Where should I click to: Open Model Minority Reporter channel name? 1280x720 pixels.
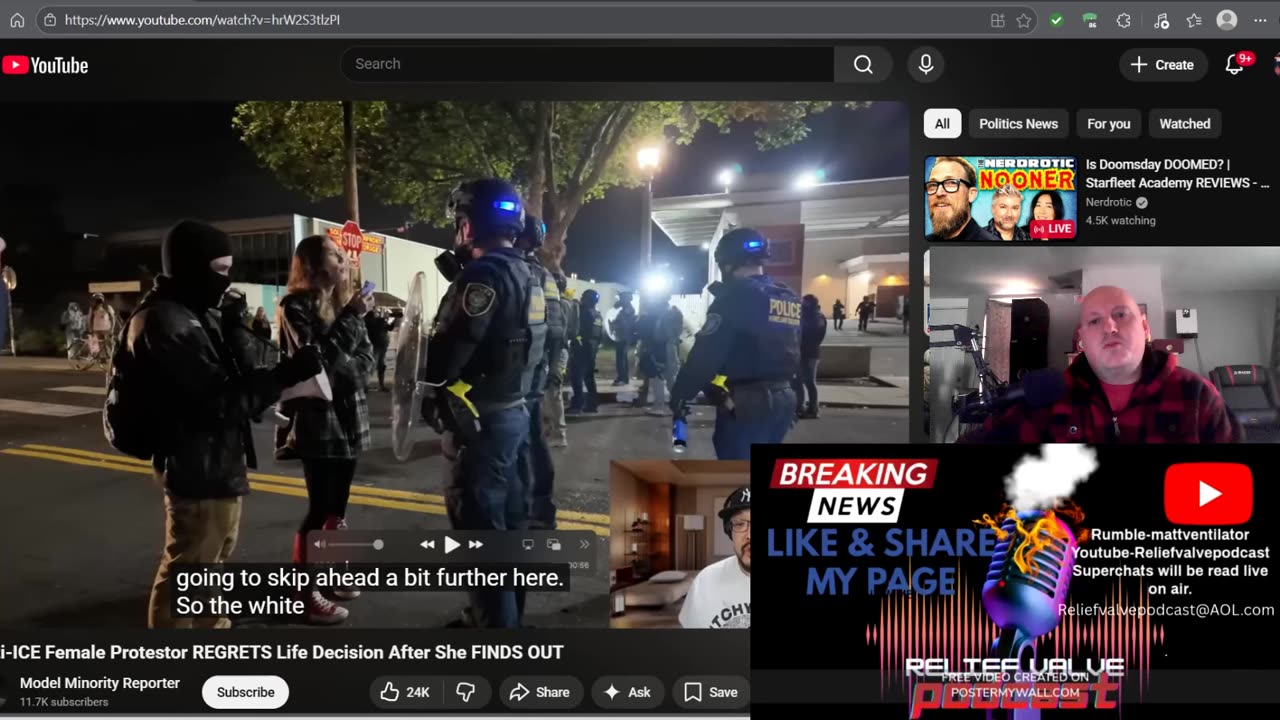[x=100, y=683]
